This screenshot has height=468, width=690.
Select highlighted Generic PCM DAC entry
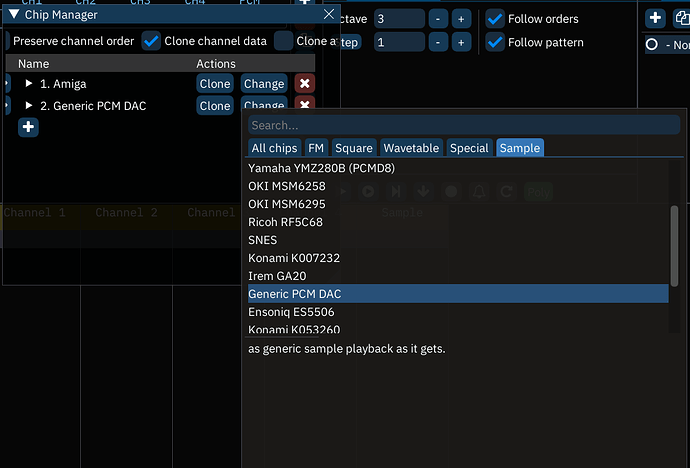458,294
